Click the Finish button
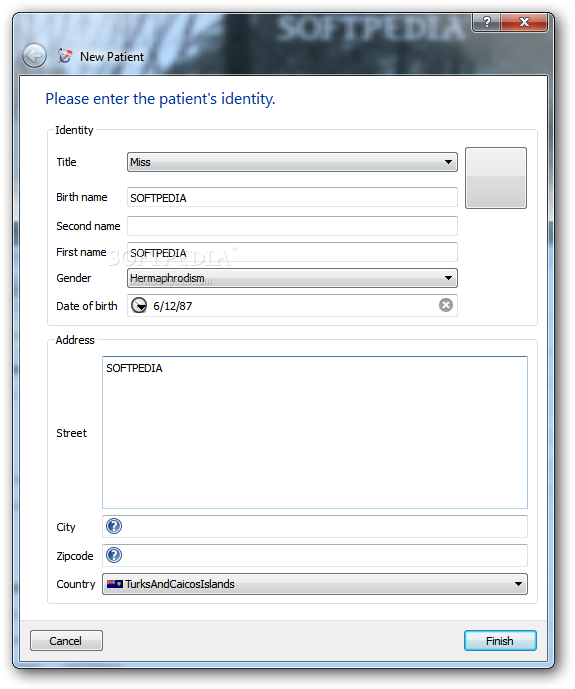The image size is (575, 689). tap(500, 641)
